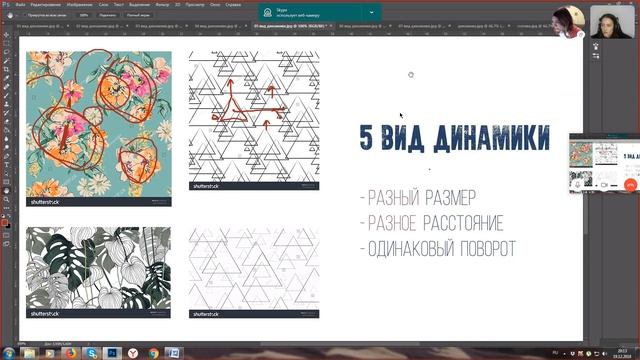Click the Skype webcam notification banner
The height and width of the screenshot is (360, 640).
[x=320, y=13]
